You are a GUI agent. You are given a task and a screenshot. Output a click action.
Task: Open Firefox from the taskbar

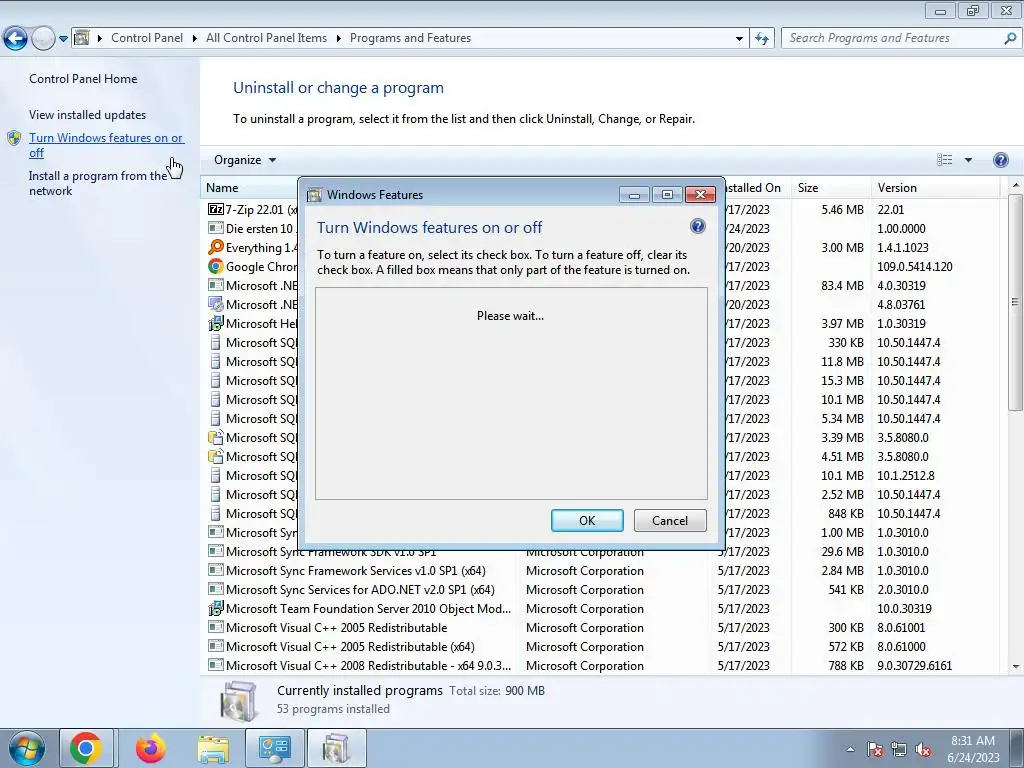pos(150,748)
